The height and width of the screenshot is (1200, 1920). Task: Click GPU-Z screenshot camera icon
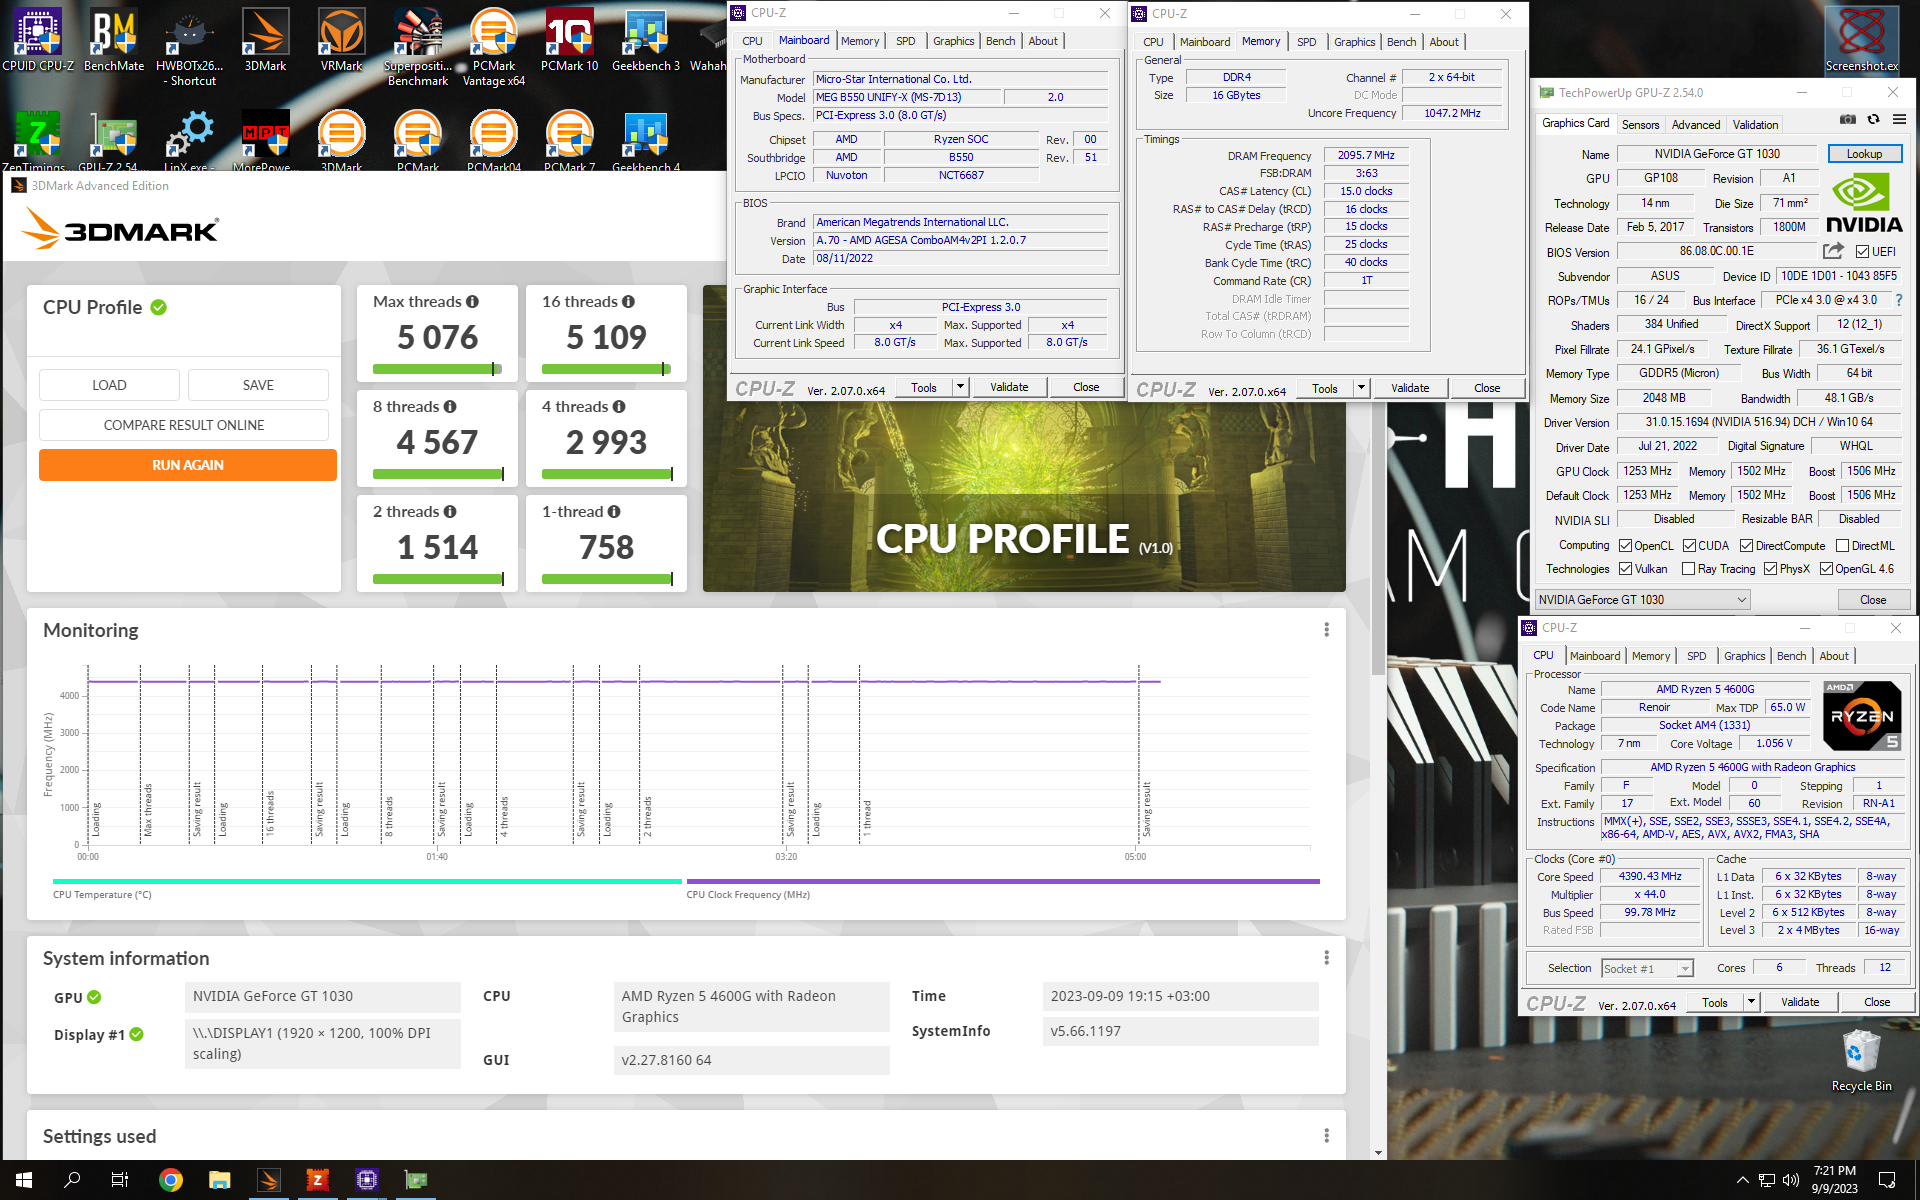pyautogui.click(x=1848, y=120)
